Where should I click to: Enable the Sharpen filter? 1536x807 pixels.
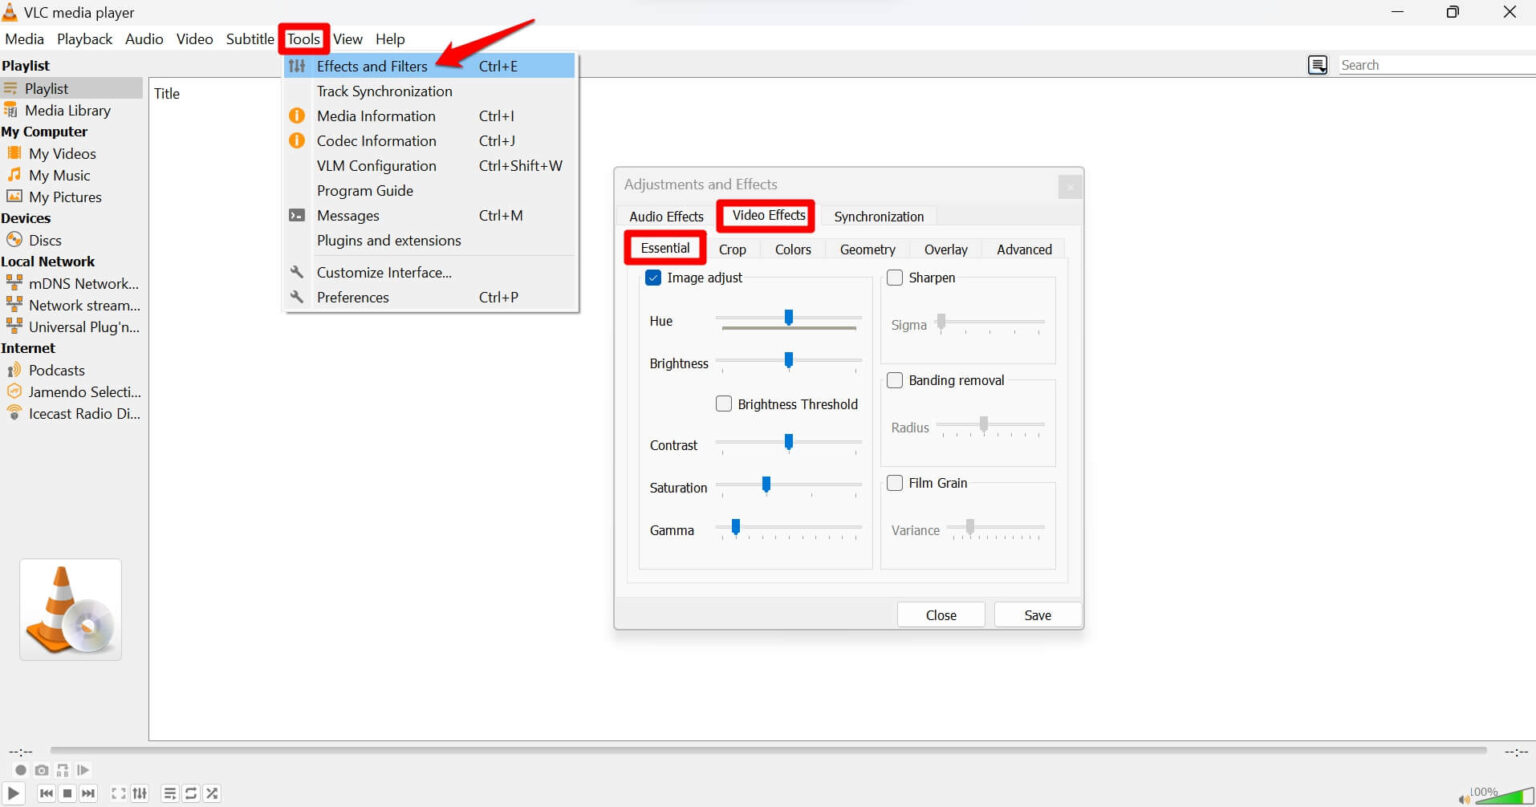(x=894, y=277)
